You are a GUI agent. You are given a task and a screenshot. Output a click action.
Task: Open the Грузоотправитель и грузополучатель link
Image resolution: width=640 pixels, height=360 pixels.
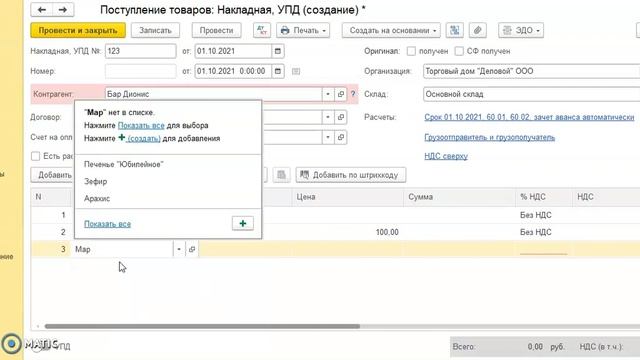(489, 137)
